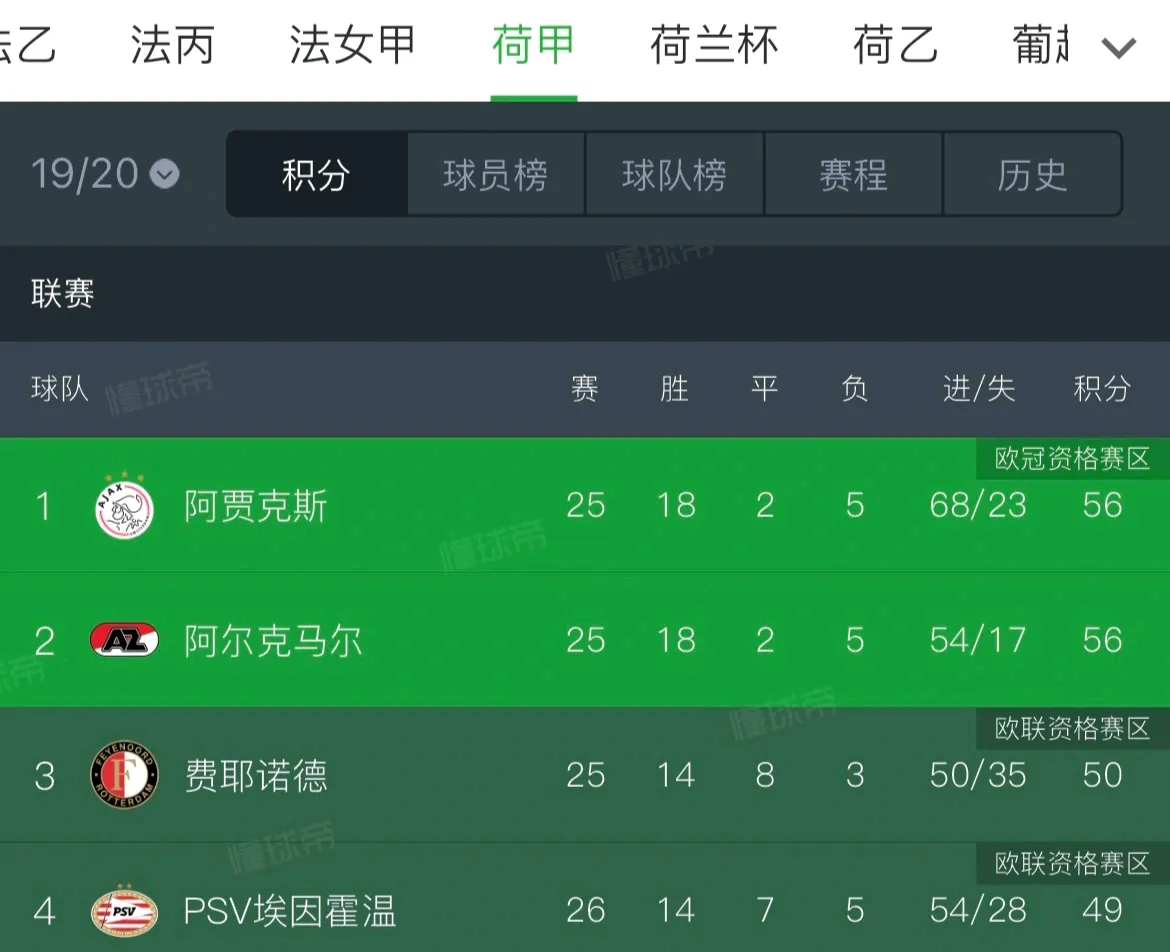1170x952 pixels.
Task: Open the 阿贾克斯 team row
Action: (x=256, y=507)
